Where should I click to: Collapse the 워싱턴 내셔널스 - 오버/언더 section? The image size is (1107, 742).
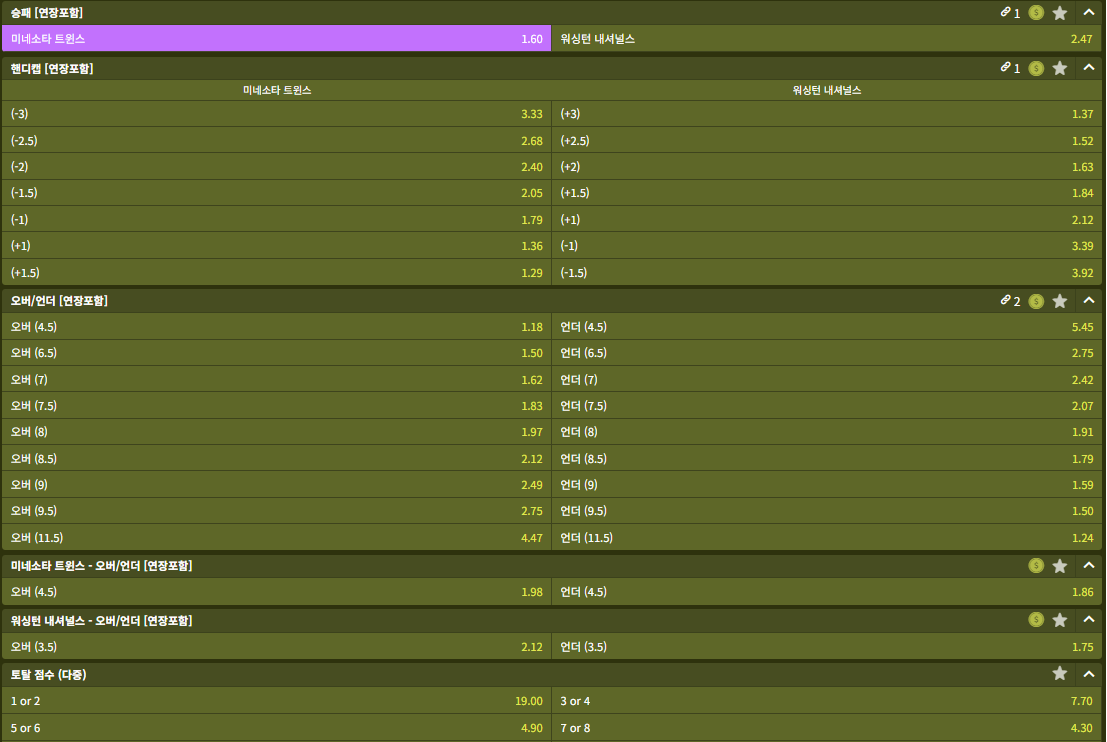[1089, 620]
